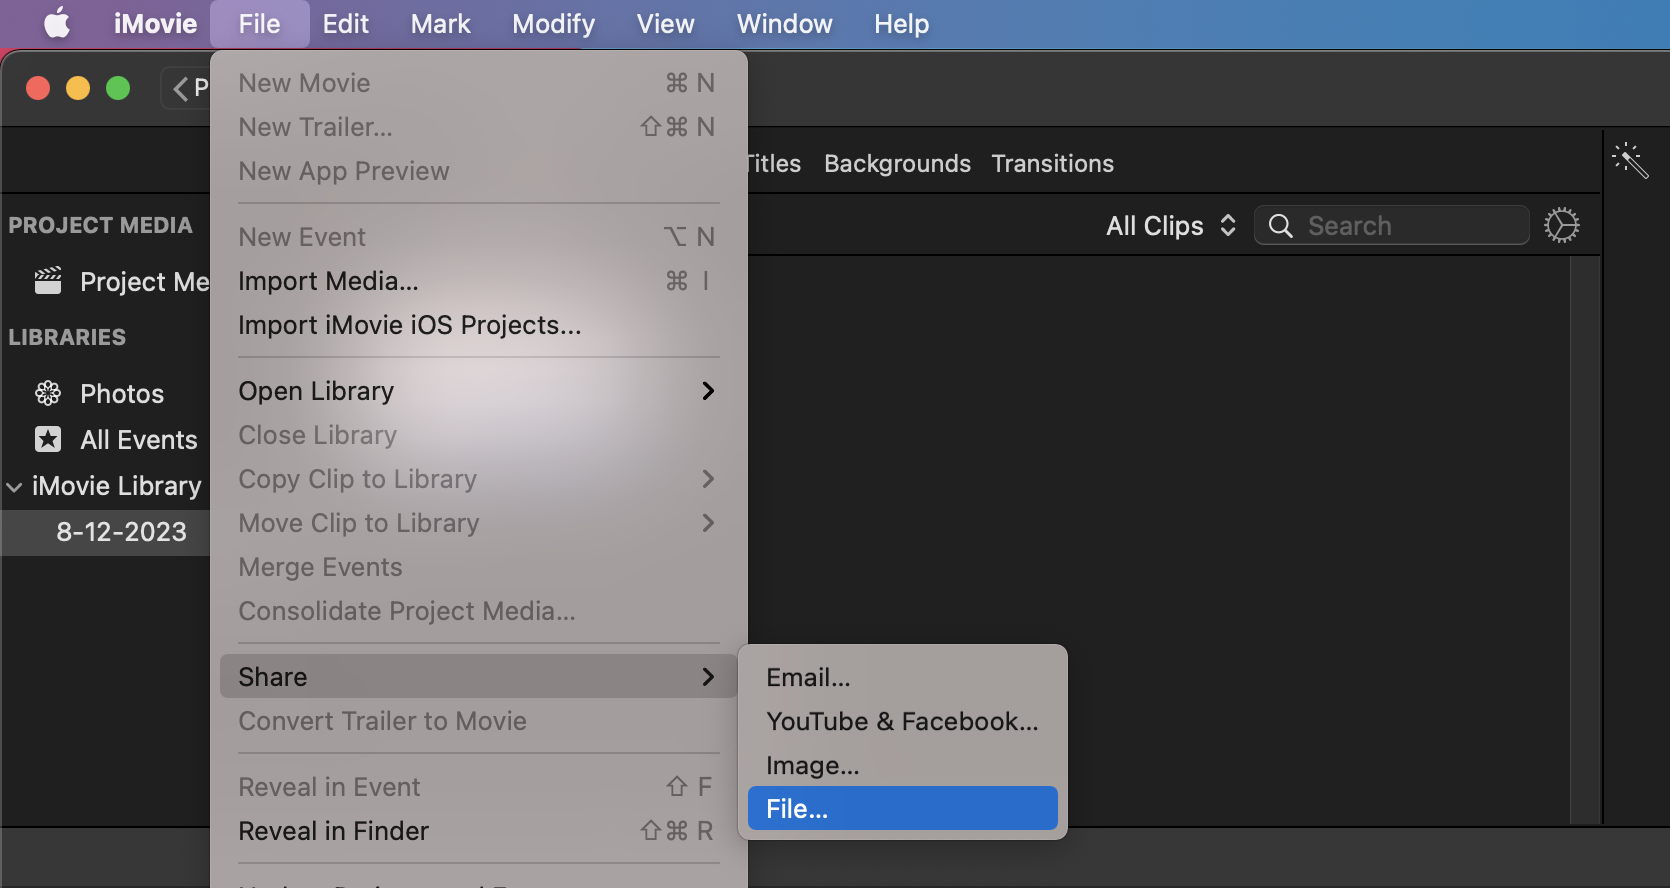Share project via Email…
This screenshot has width=1670, height=888.
tap(902, 677)
